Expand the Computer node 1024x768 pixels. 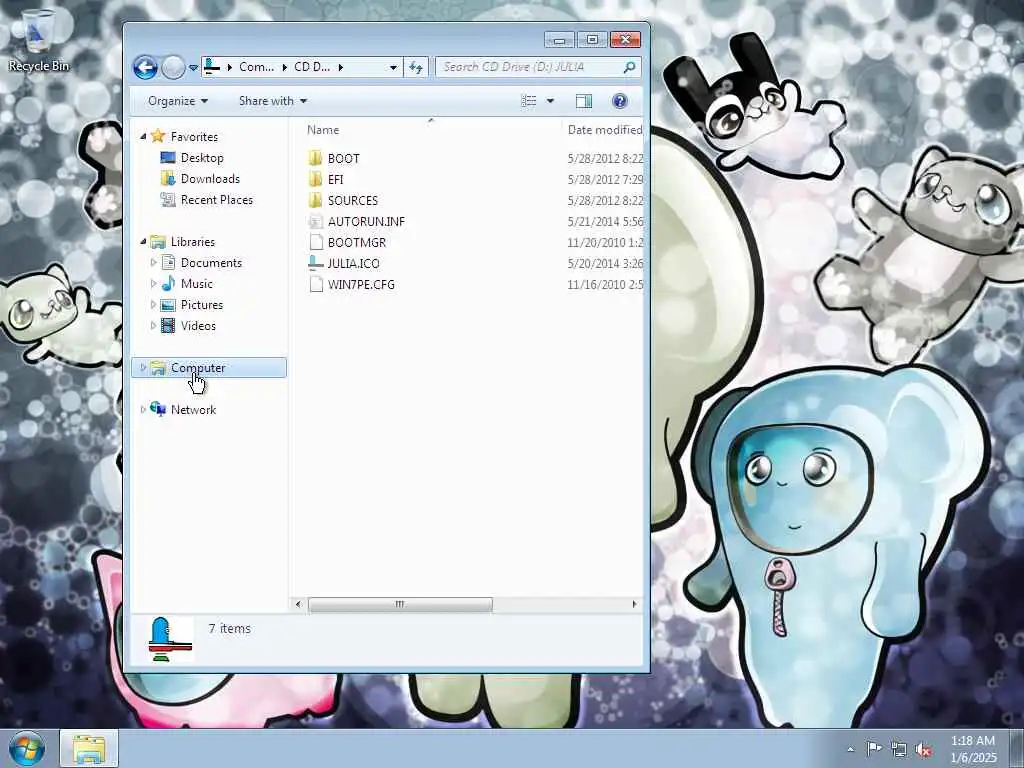pos(143,368)
